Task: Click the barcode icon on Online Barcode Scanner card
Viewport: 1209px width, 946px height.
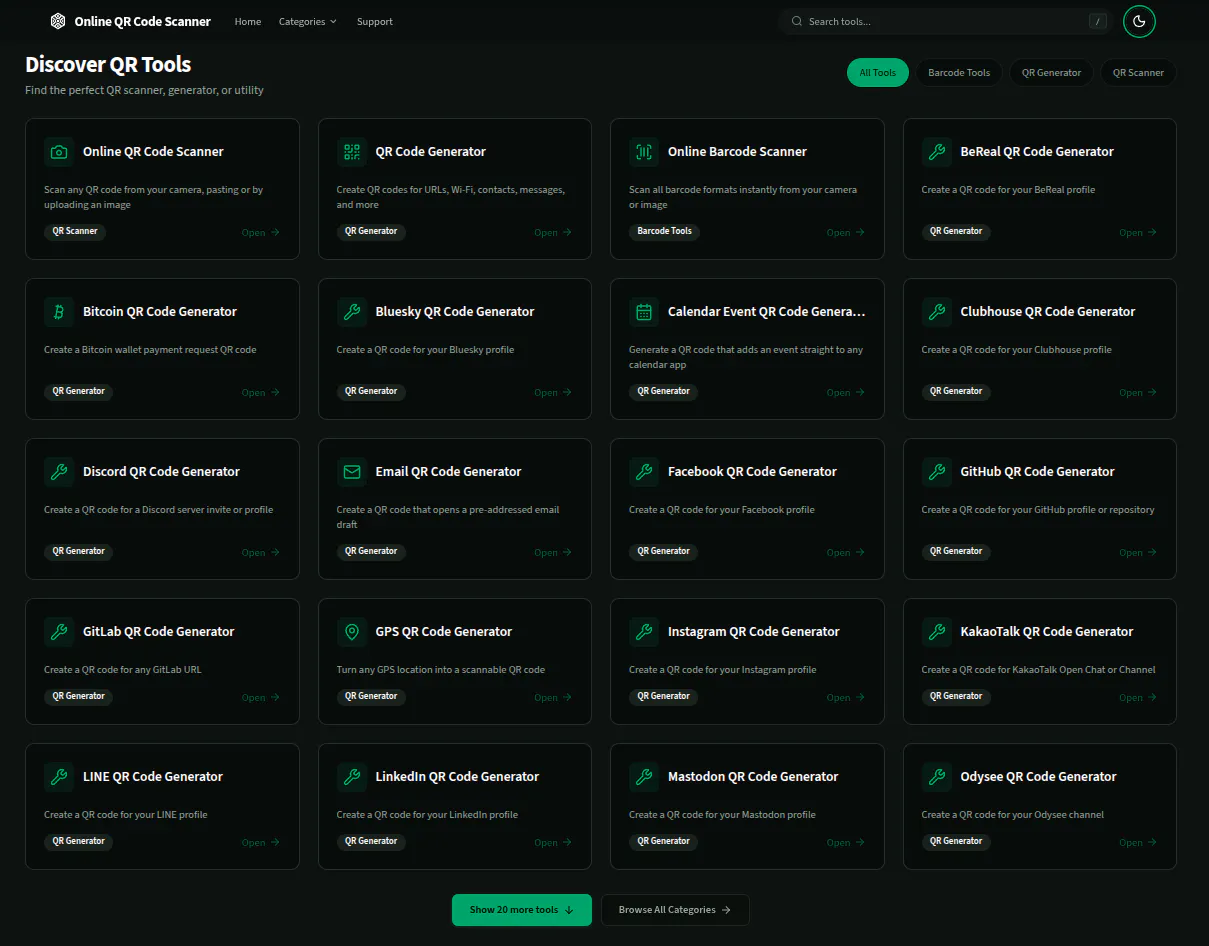Action: (x=644, y=152)
